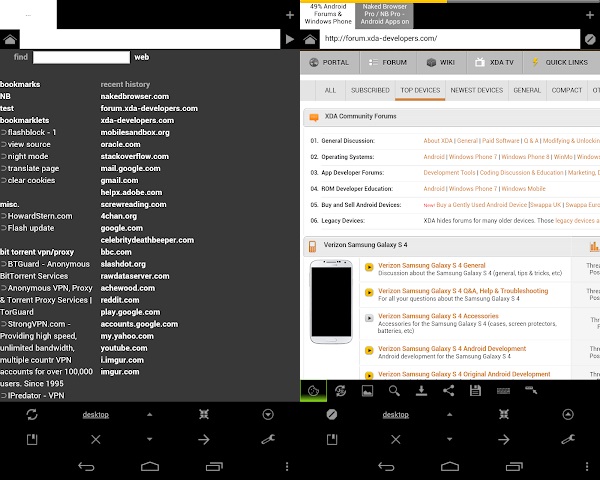The width and height of the screenshot is (600, 480).
Task: Click the forum.xda-developers.com address bar
Action: pos(450,39)
